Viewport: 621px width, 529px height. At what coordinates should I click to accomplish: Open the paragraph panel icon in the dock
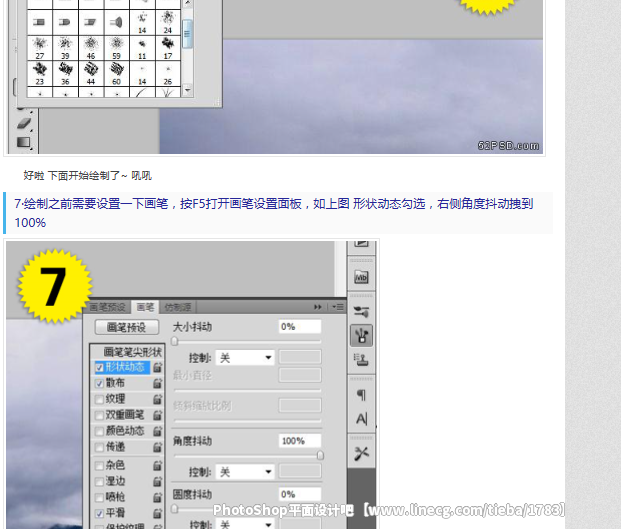click(361, 395)
